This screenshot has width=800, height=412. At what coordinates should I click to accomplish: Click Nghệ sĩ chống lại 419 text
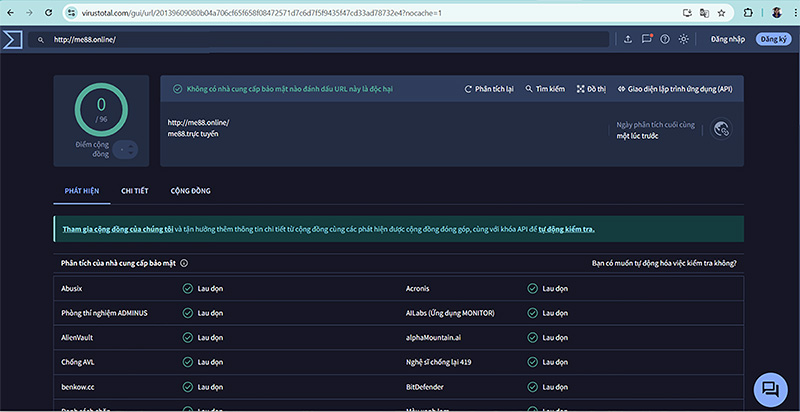[438, 362]
